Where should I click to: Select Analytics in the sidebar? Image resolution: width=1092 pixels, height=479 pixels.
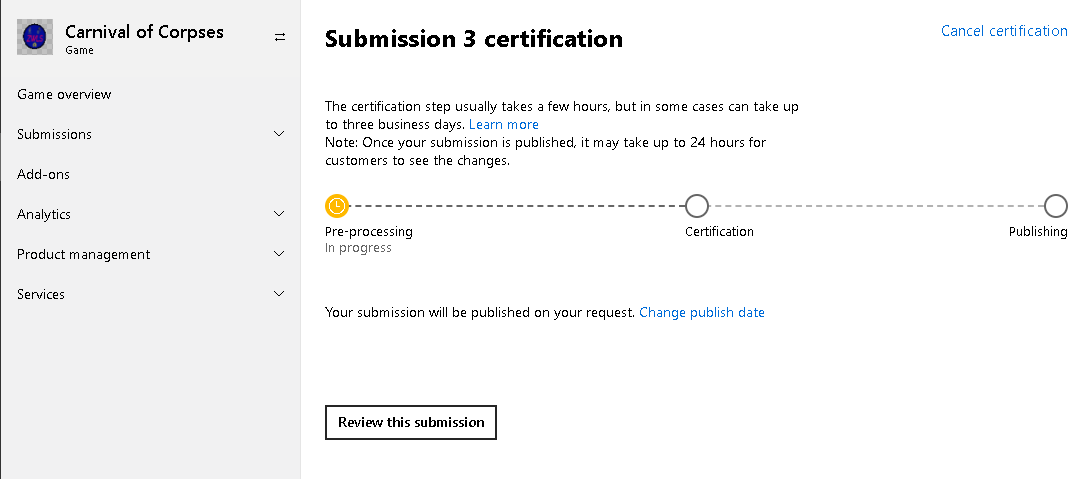(x=44, y=214)
